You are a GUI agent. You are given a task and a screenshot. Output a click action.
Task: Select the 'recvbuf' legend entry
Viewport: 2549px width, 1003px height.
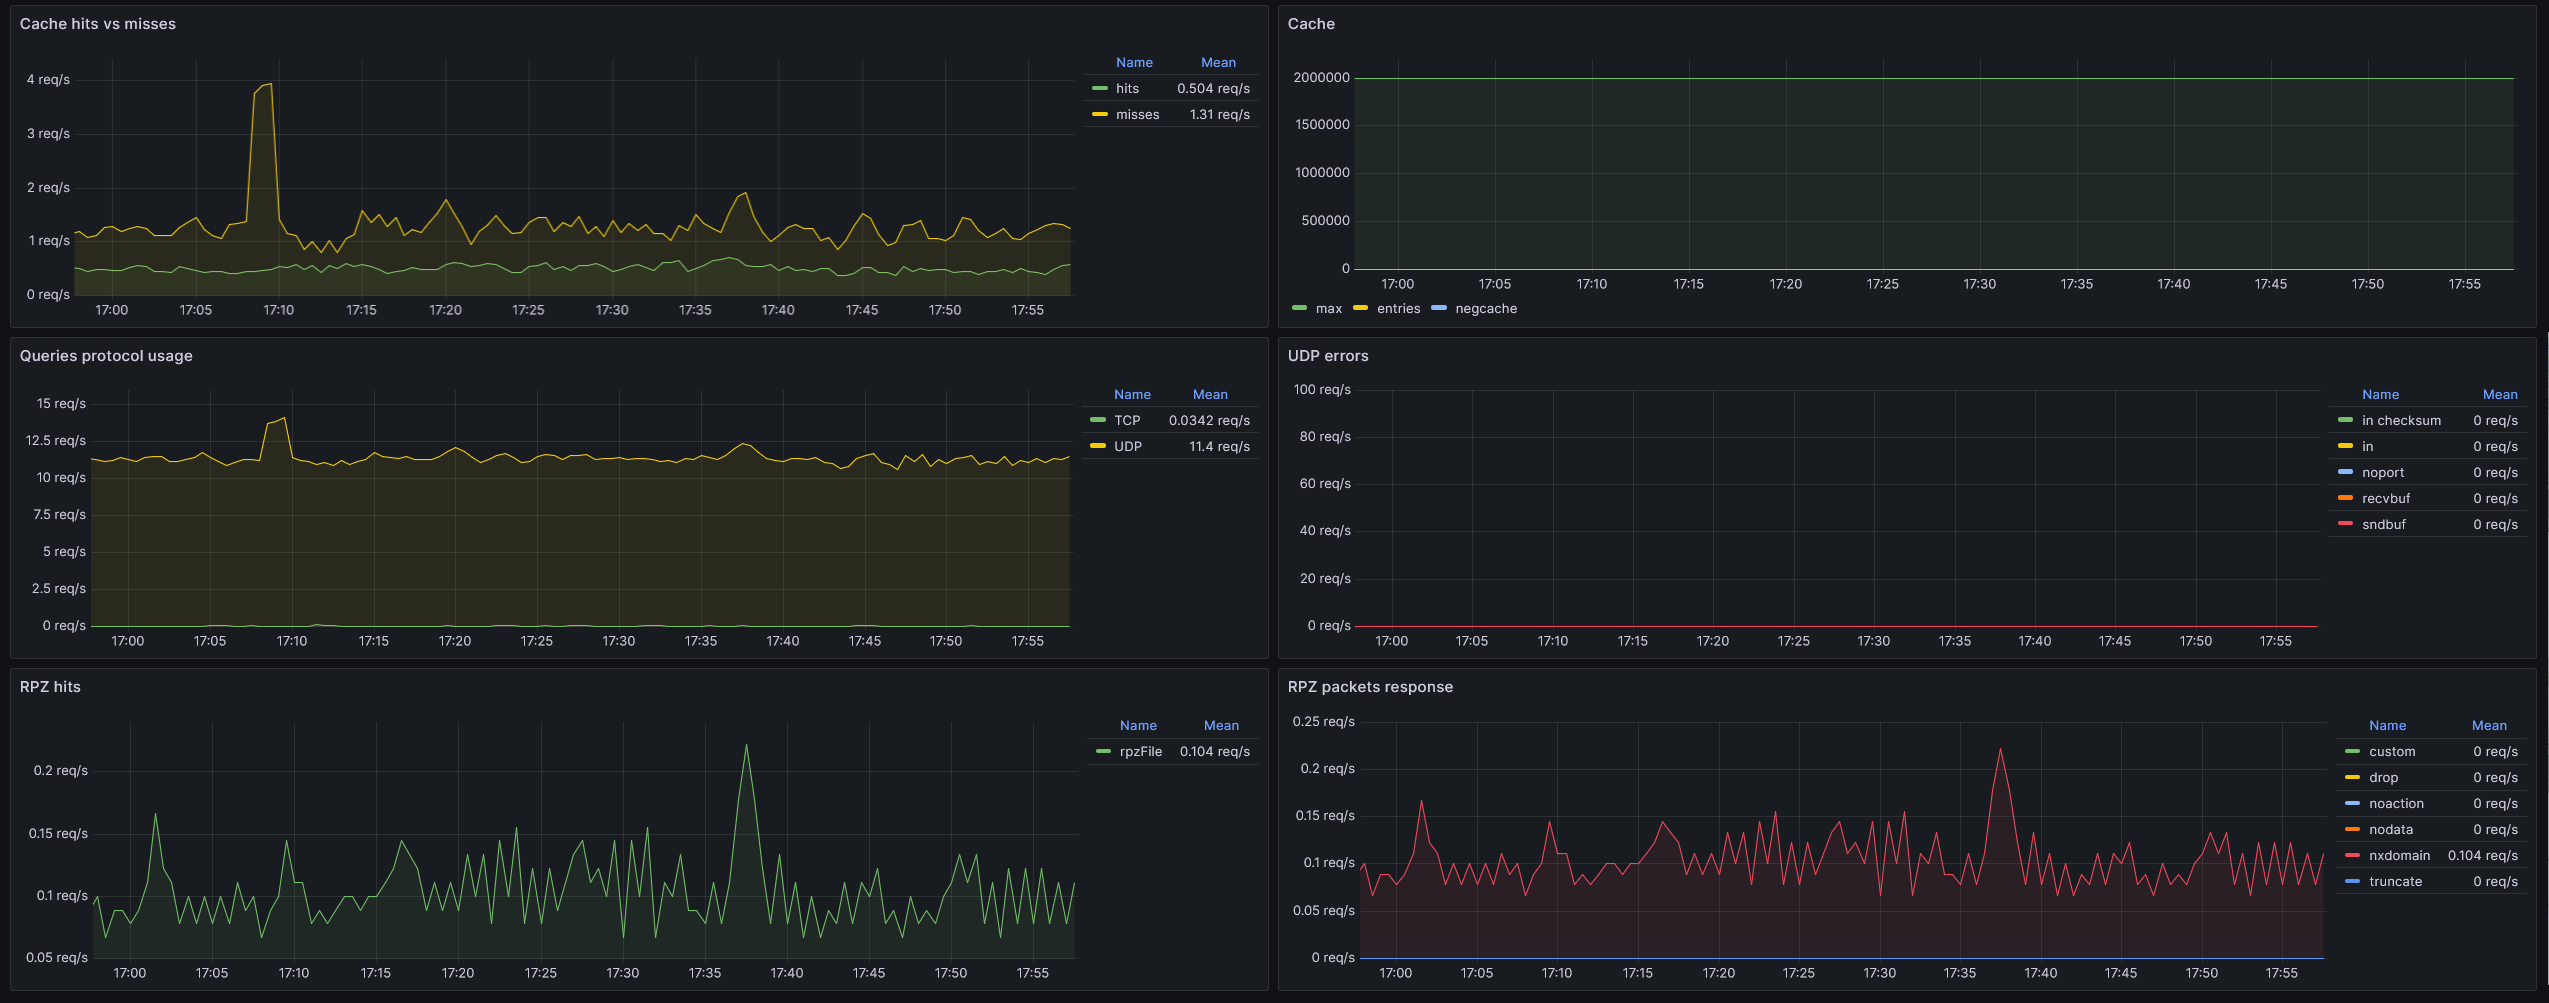[2386, 499]
